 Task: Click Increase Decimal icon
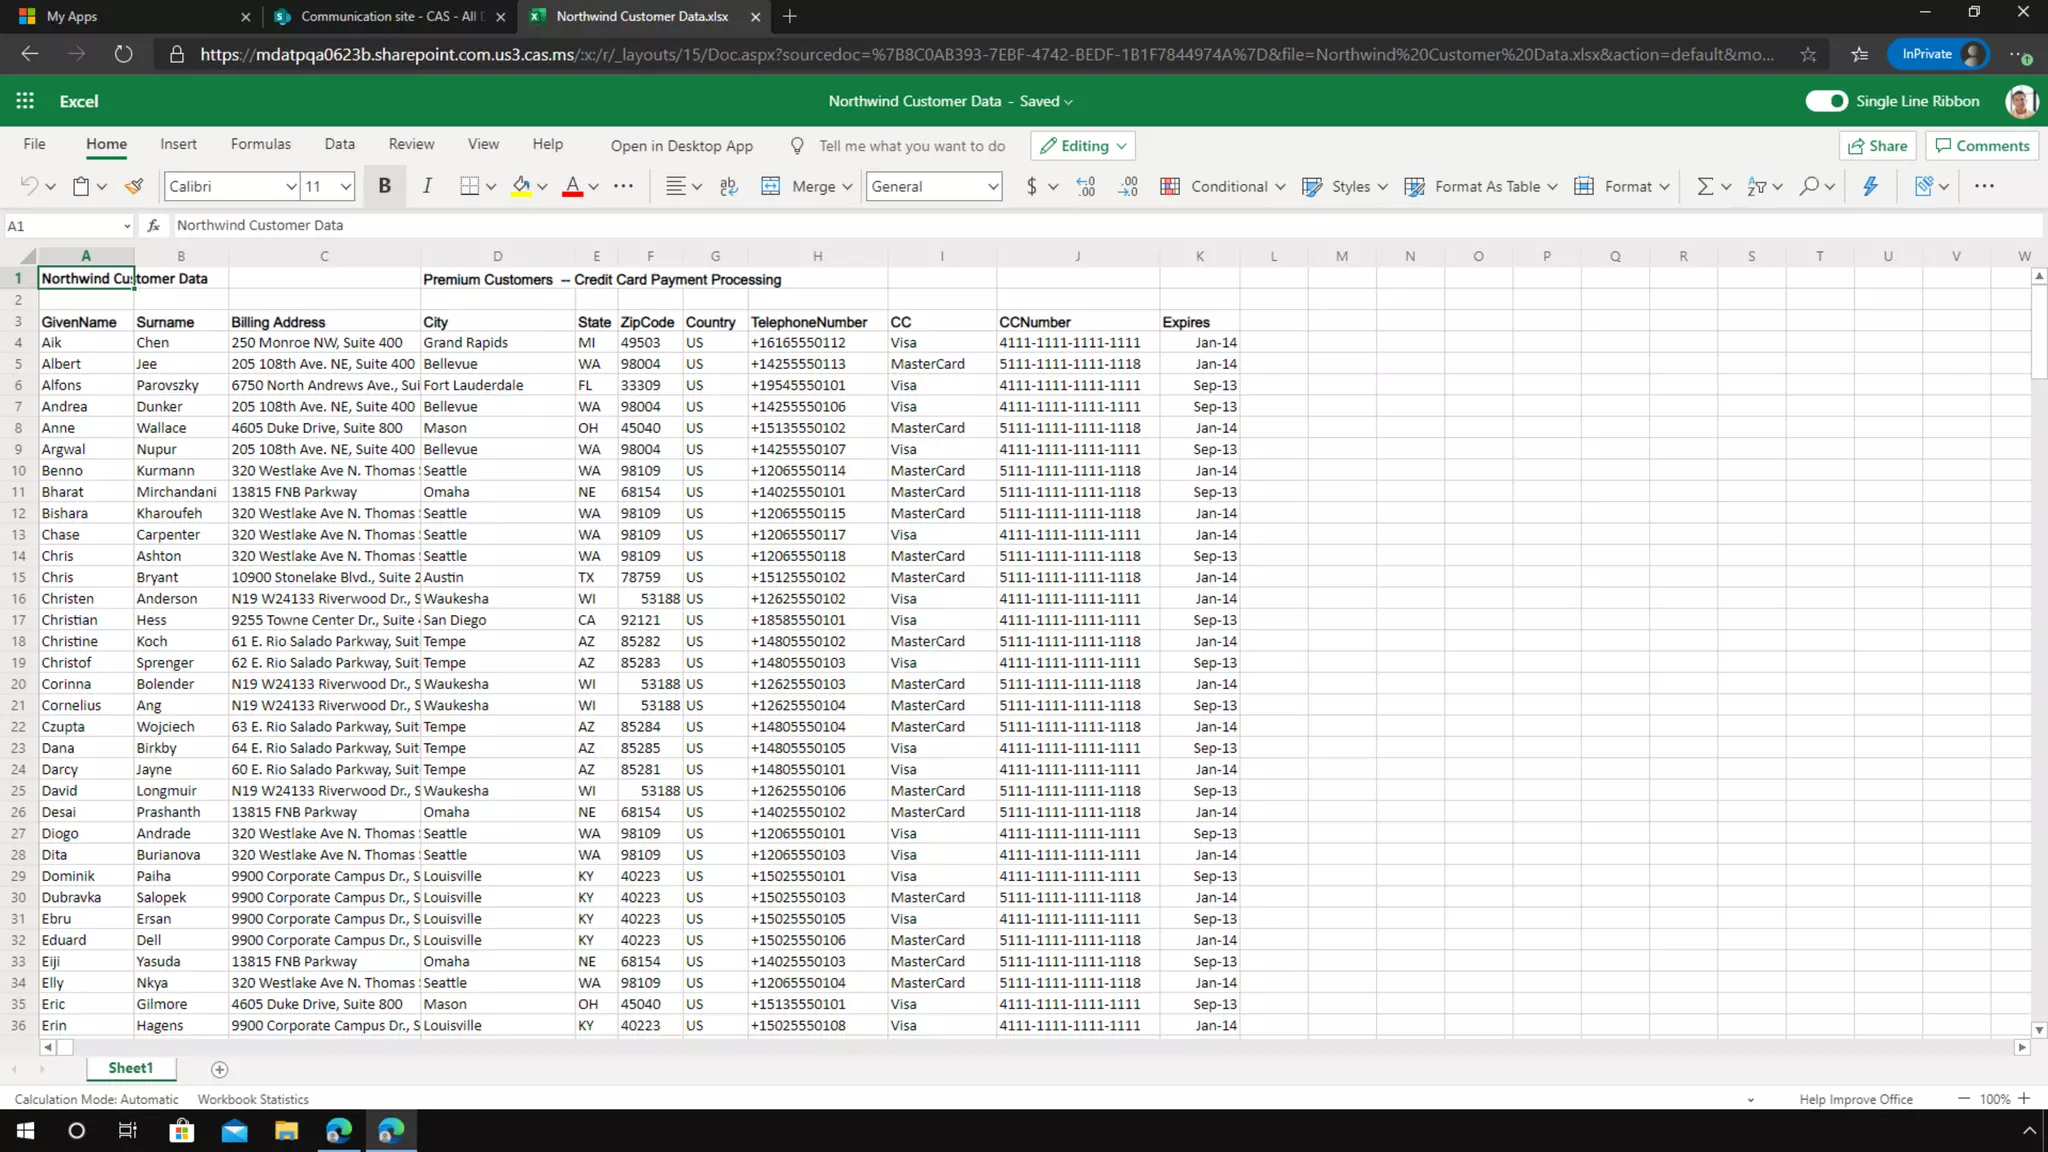coord(1086,186)
